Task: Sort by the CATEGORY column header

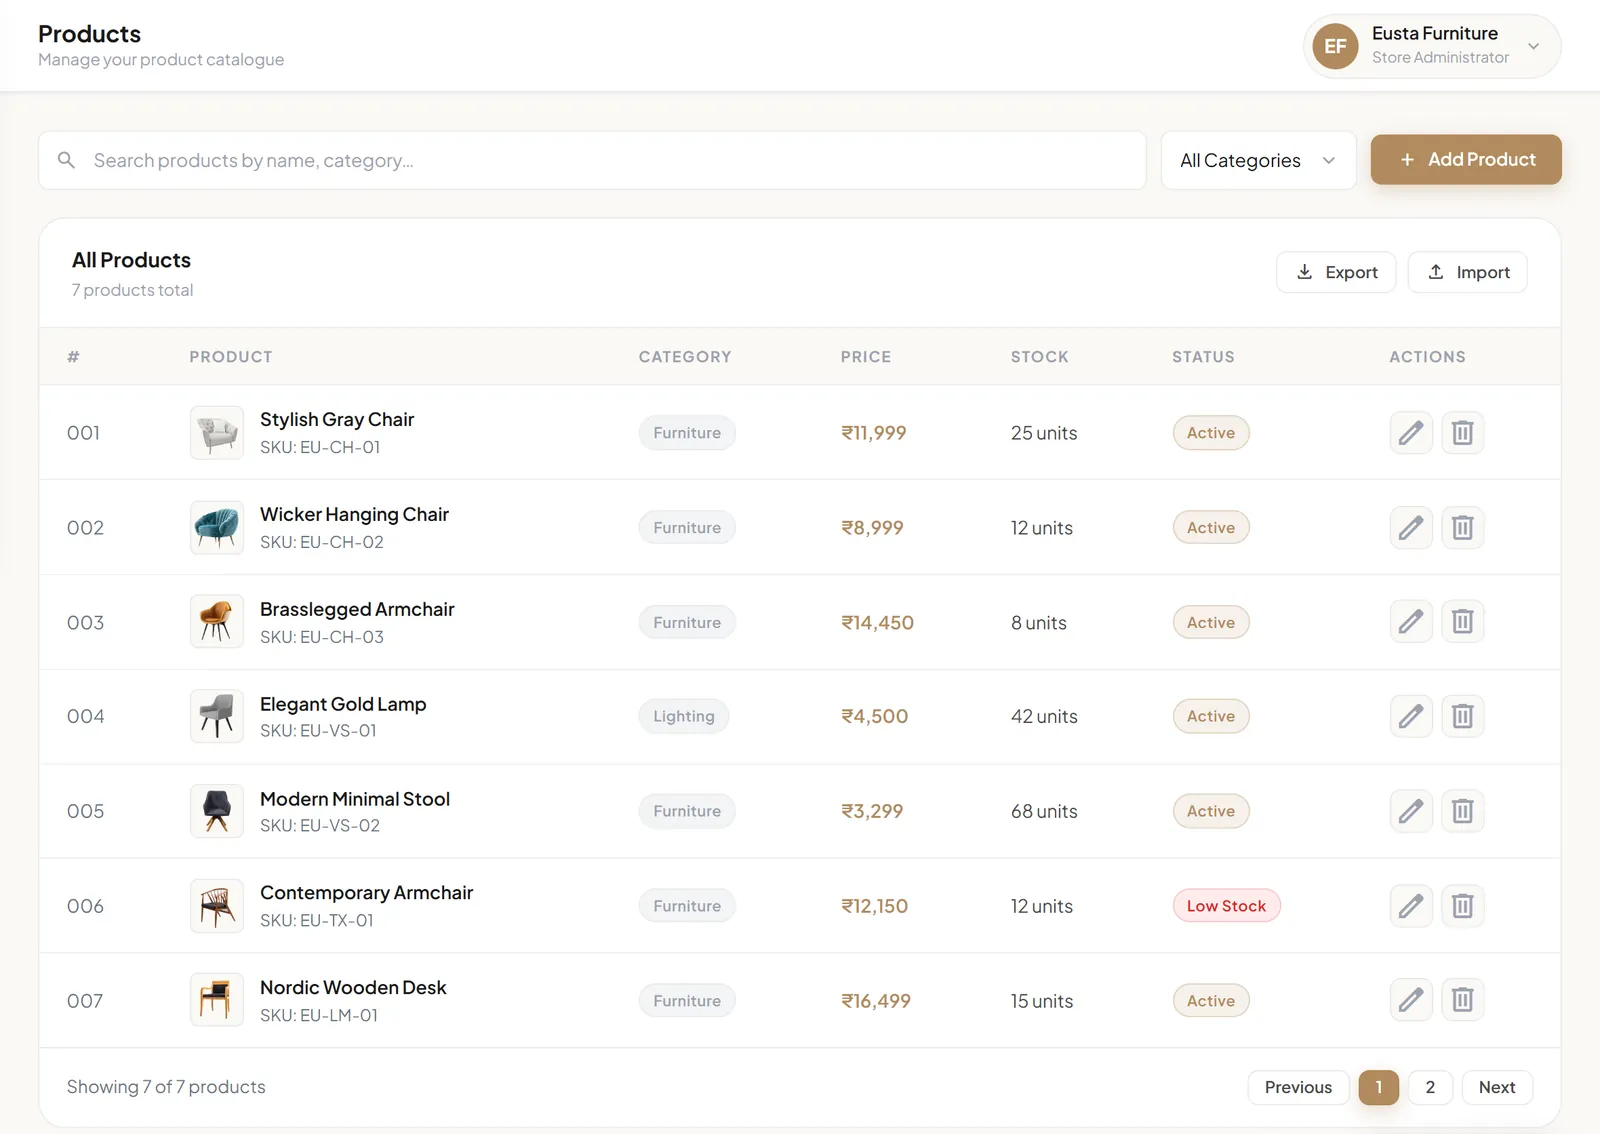Action: (685, 357)
